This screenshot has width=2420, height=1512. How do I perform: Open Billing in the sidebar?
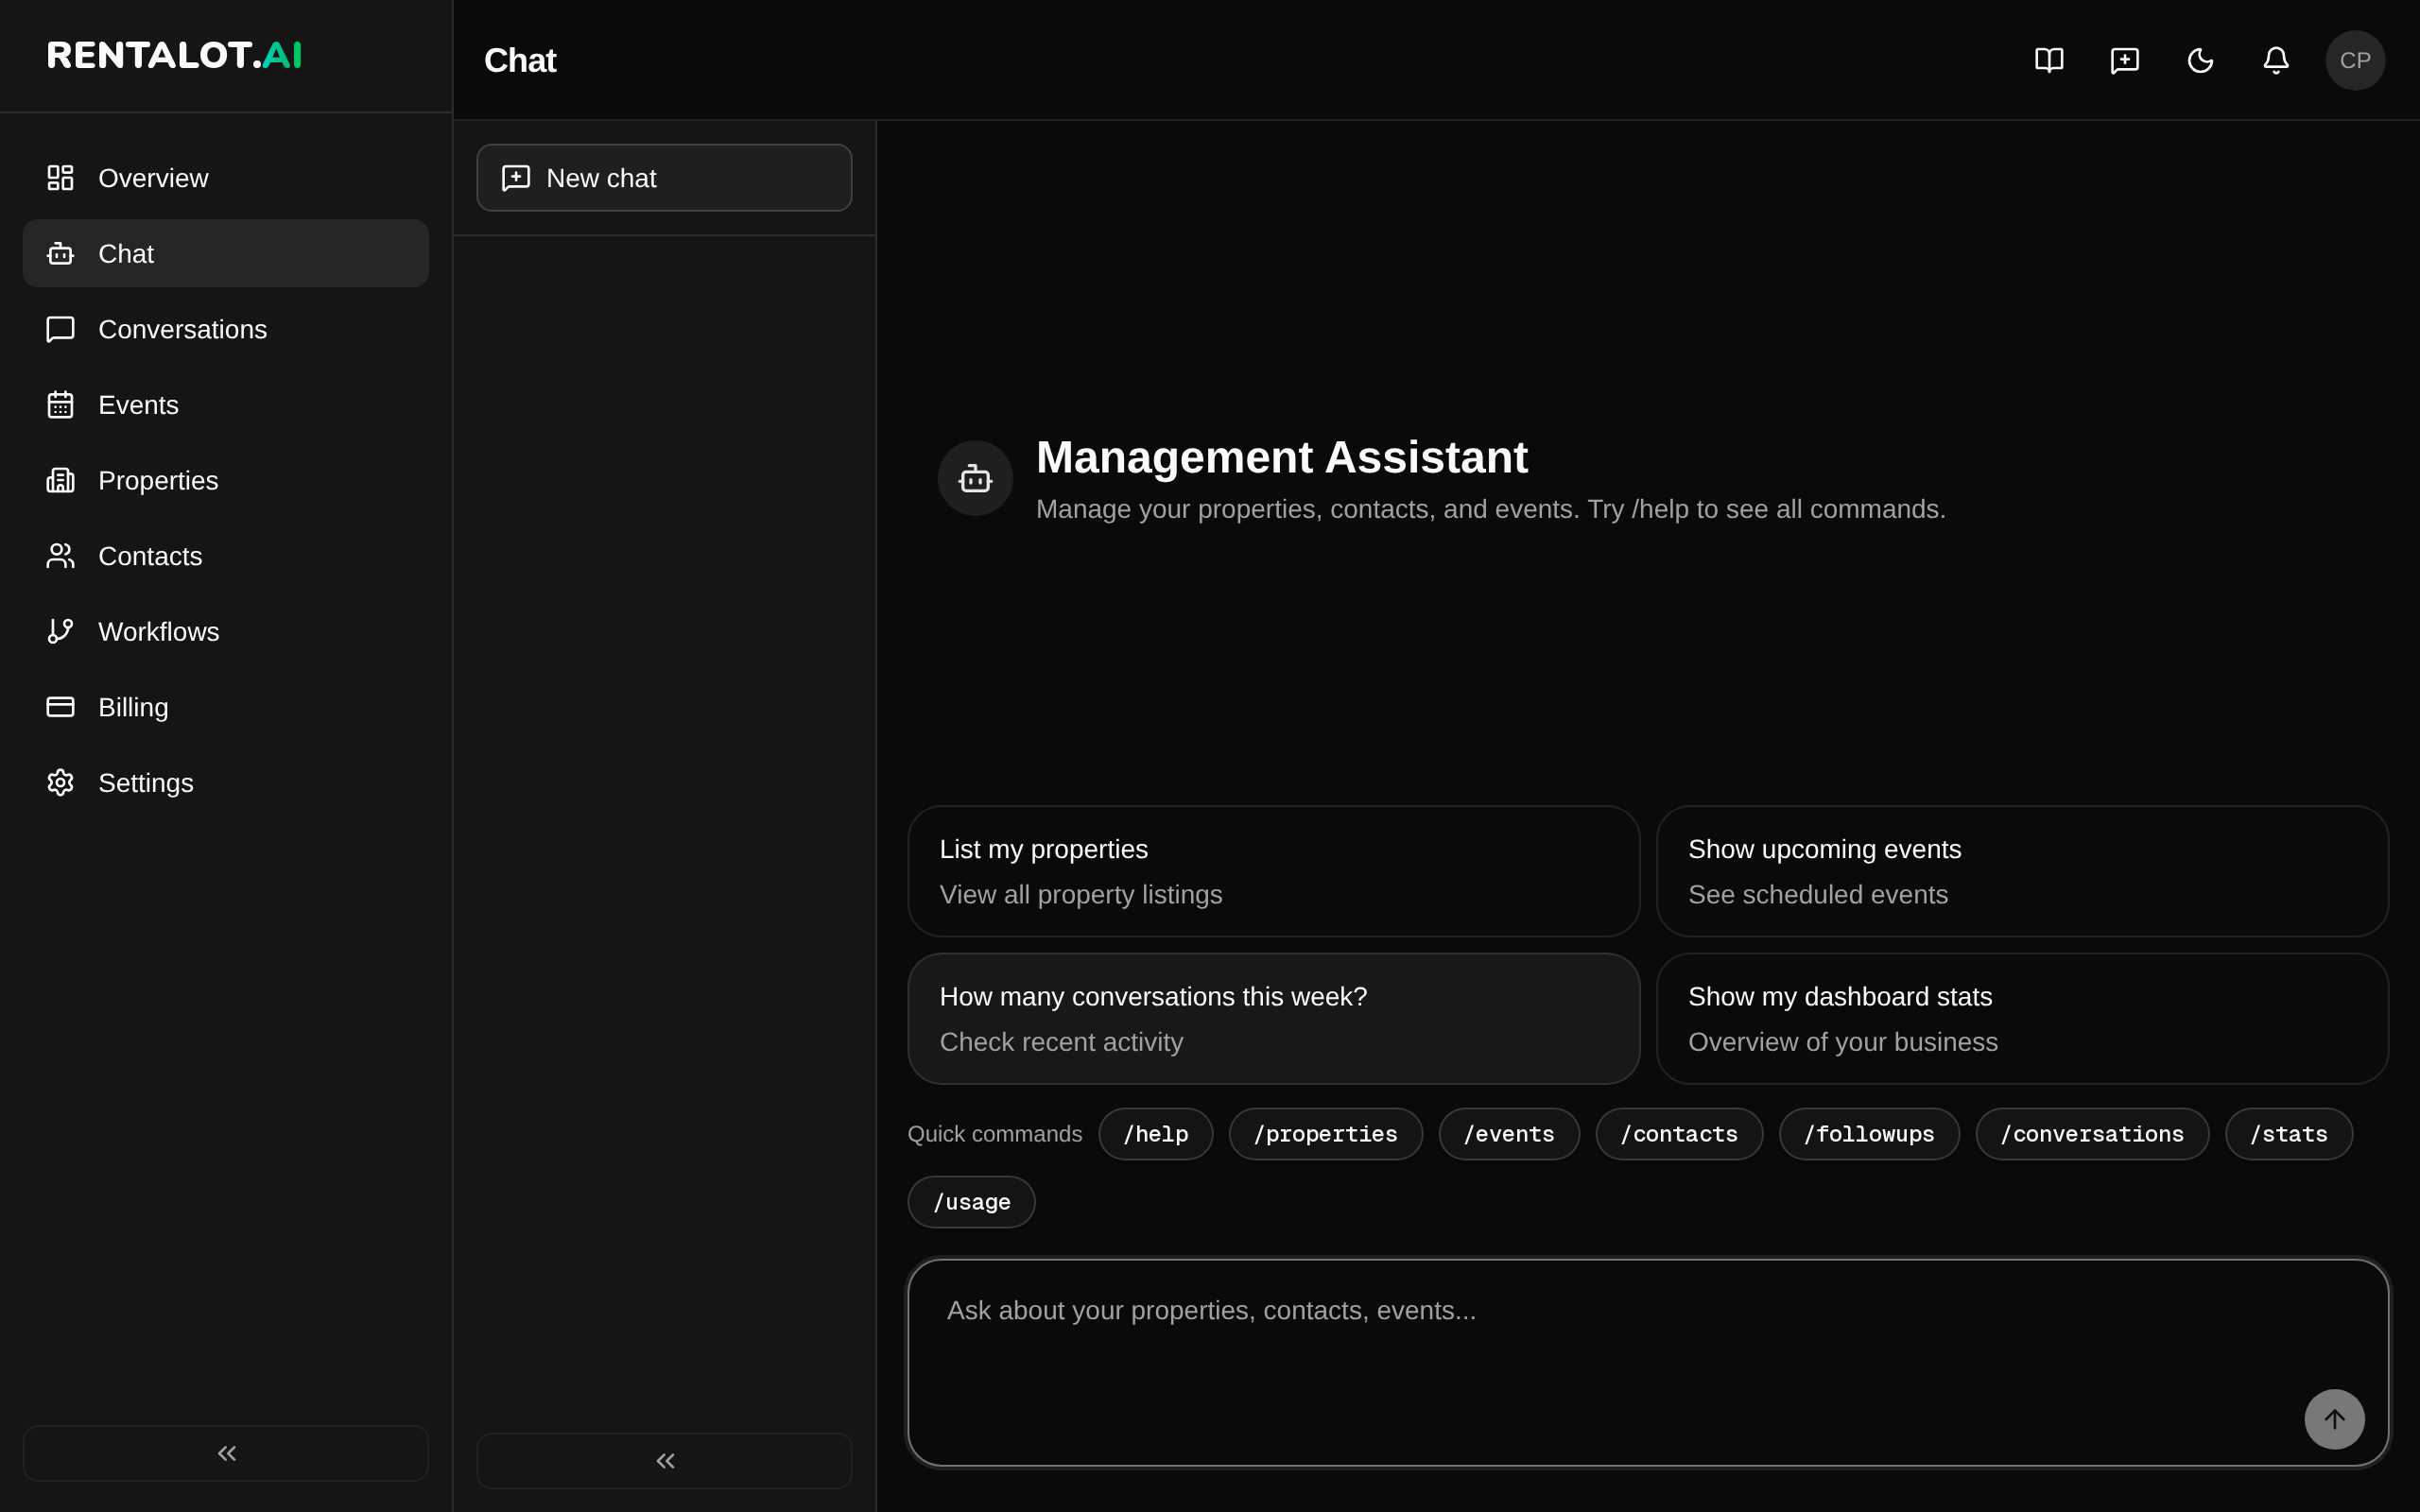[226, 707]
